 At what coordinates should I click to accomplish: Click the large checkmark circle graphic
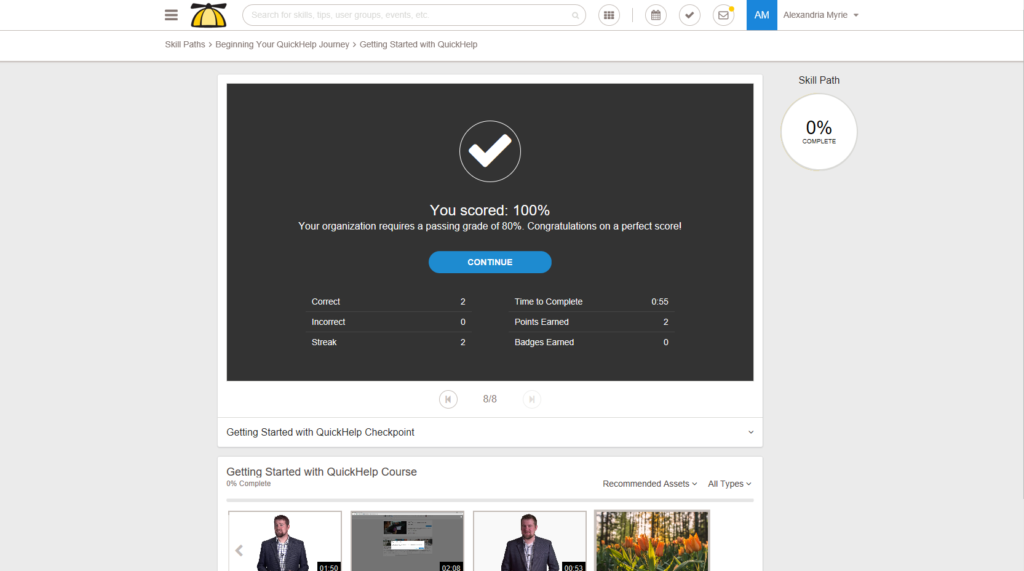(490, 151)
